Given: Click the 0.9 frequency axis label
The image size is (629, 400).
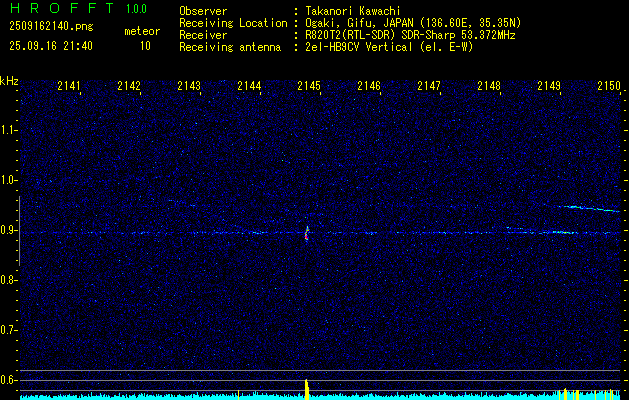Looking at the screenshot, I should click(7, 230).
